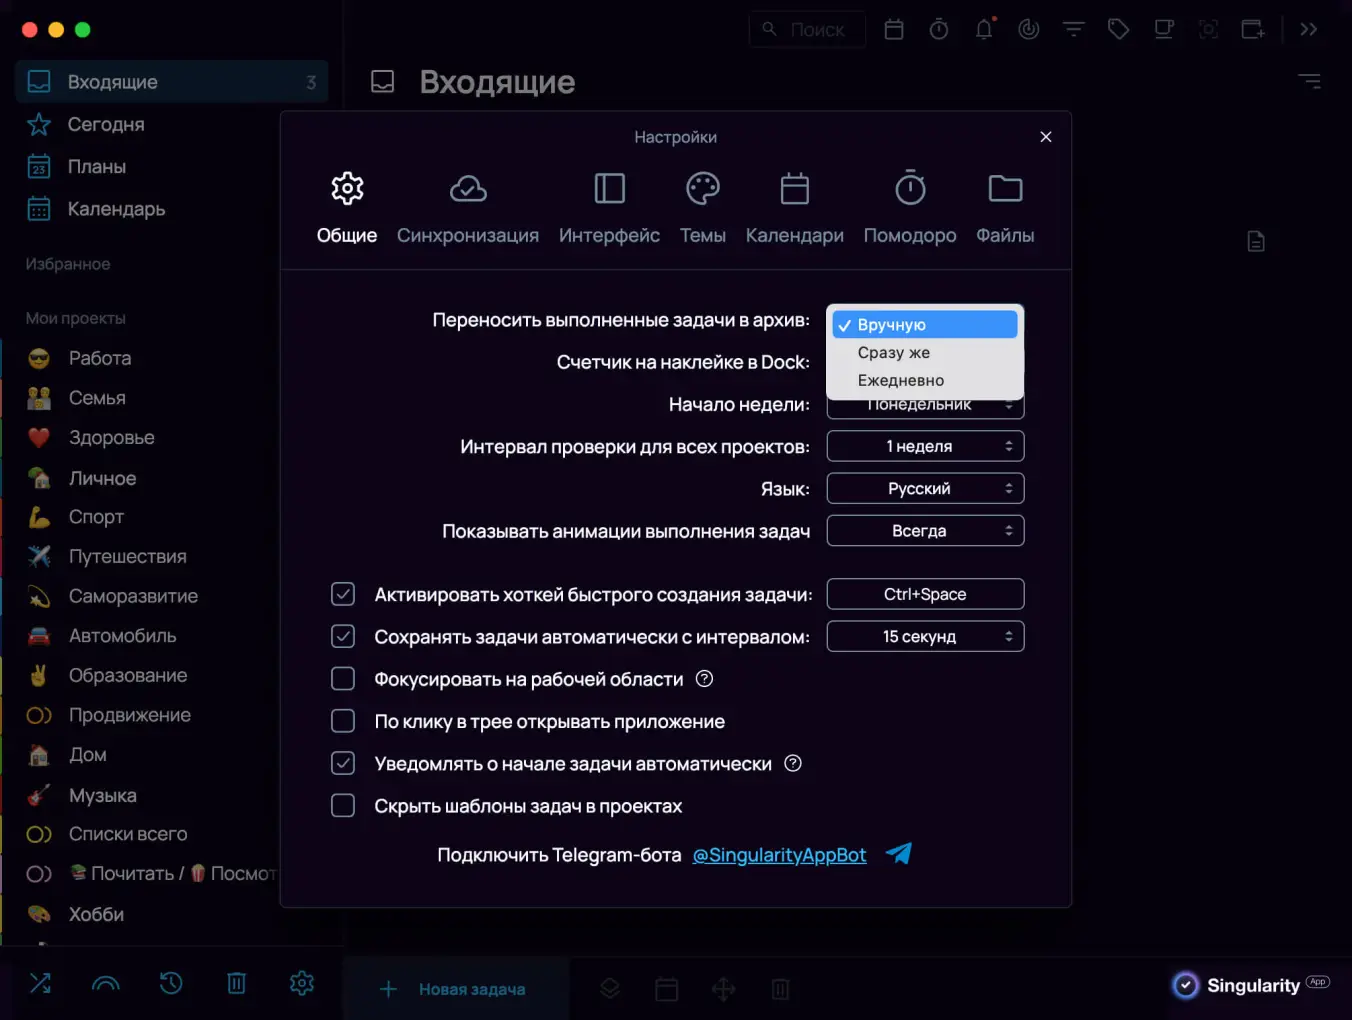Screen dimensions: 1352x1020
Task: Open the settings gear in the bottom toolbar
Action: (x=301, y=984)
